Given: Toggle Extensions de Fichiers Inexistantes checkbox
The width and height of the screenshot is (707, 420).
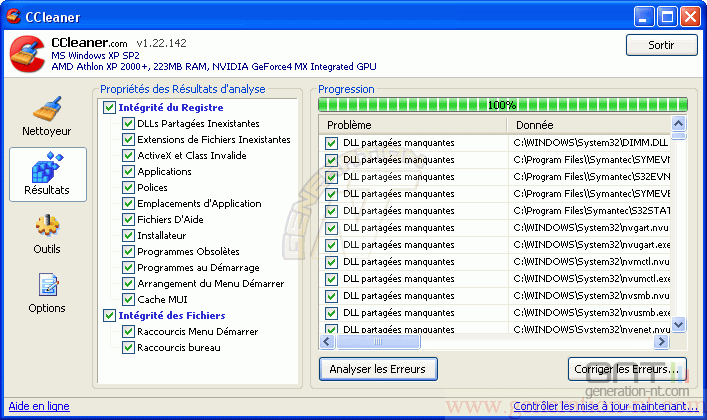Looking at the screenshot, I should tap(128, 139).
